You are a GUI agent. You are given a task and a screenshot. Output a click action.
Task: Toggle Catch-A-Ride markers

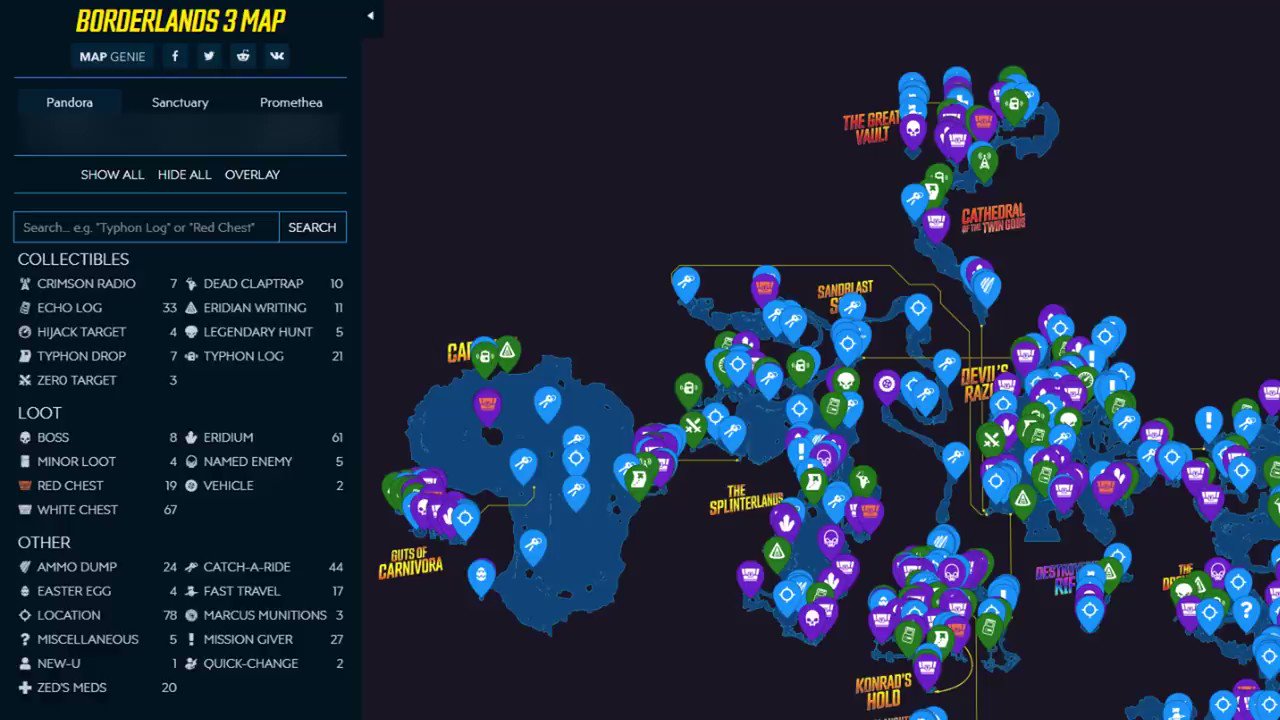pyautogui.click(x=264, y=567)
